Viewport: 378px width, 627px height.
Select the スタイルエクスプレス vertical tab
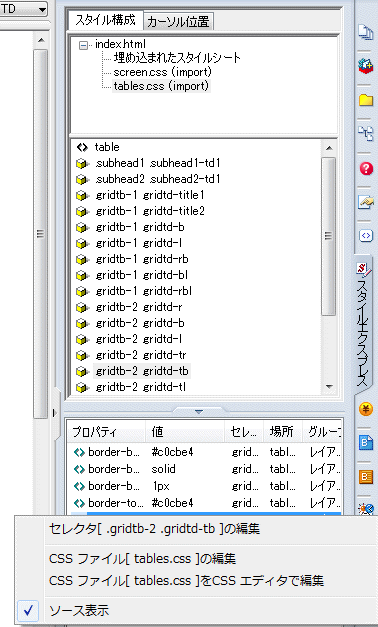click(363, 325)
